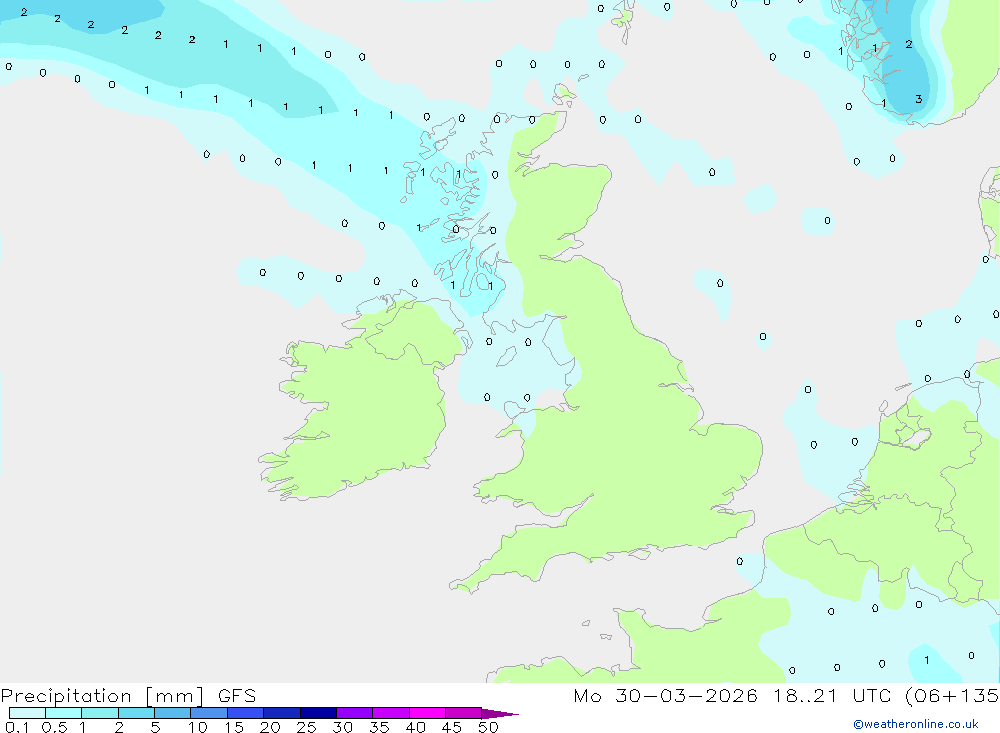Pick the 15–20 mm legend color swatch

[246, 713]
